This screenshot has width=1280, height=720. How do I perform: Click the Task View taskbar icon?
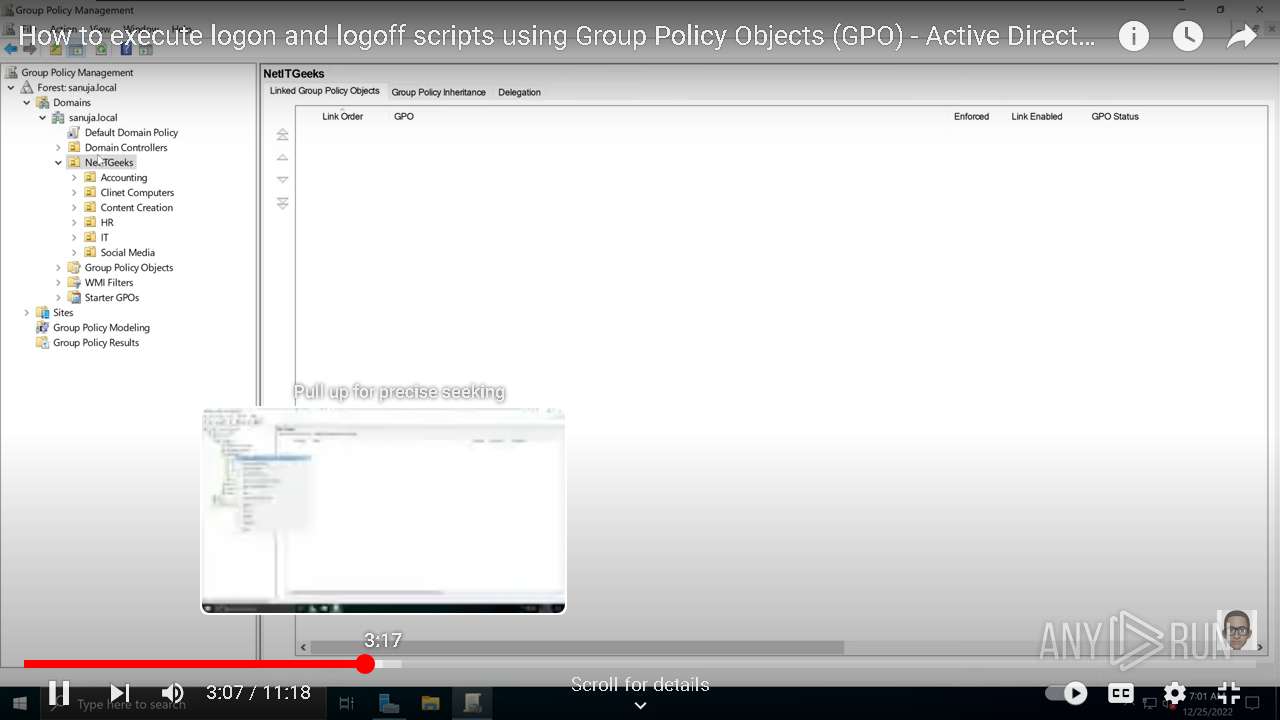click(347, 704)
